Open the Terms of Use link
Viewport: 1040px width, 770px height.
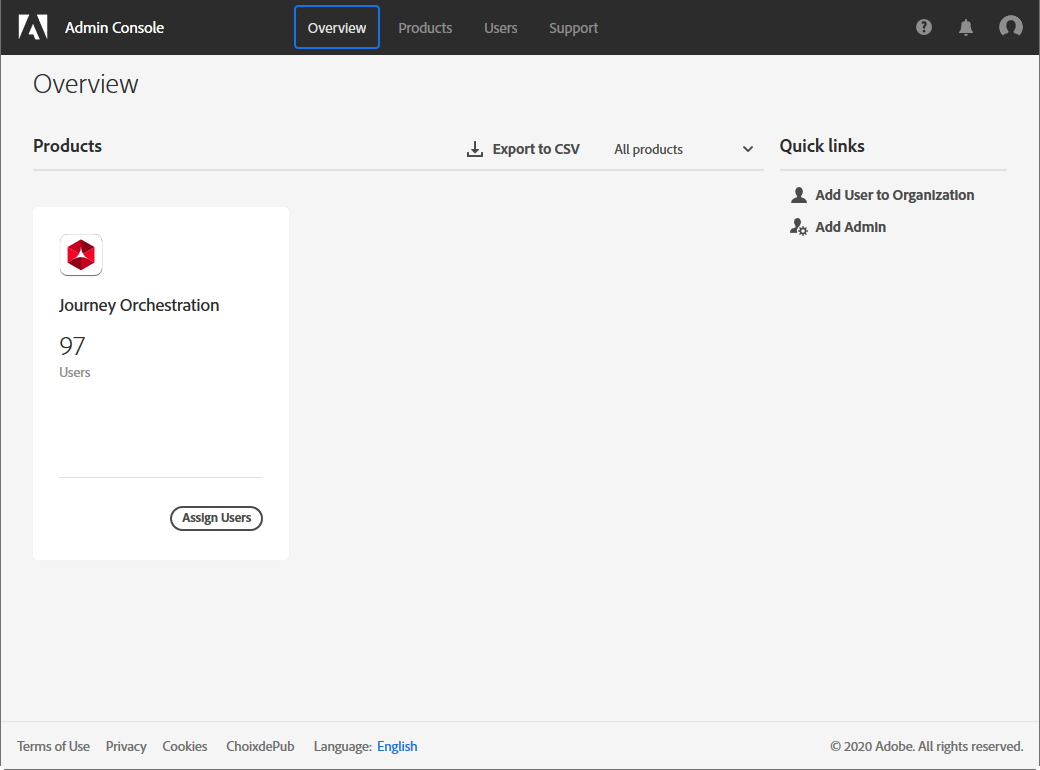pyautogui.click(x=54, y=746)
